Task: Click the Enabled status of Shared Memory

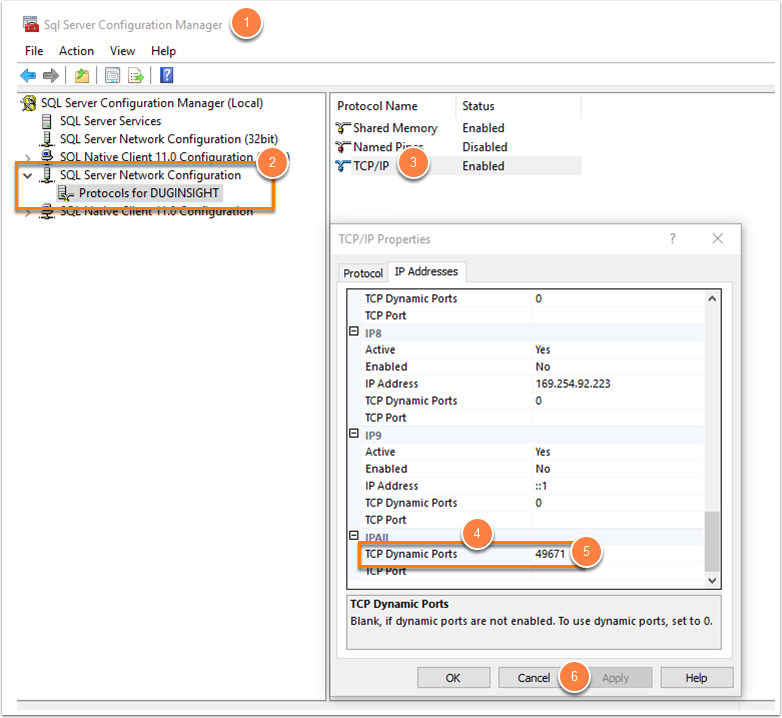Action: click(x=483, y=128)
